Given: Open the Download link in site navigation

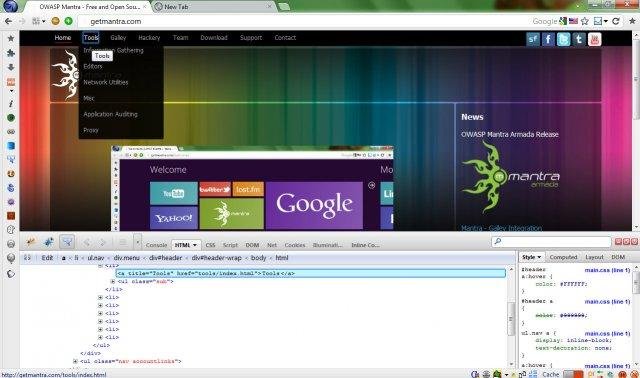Looking at the screenshot, I should pos(214,38).
